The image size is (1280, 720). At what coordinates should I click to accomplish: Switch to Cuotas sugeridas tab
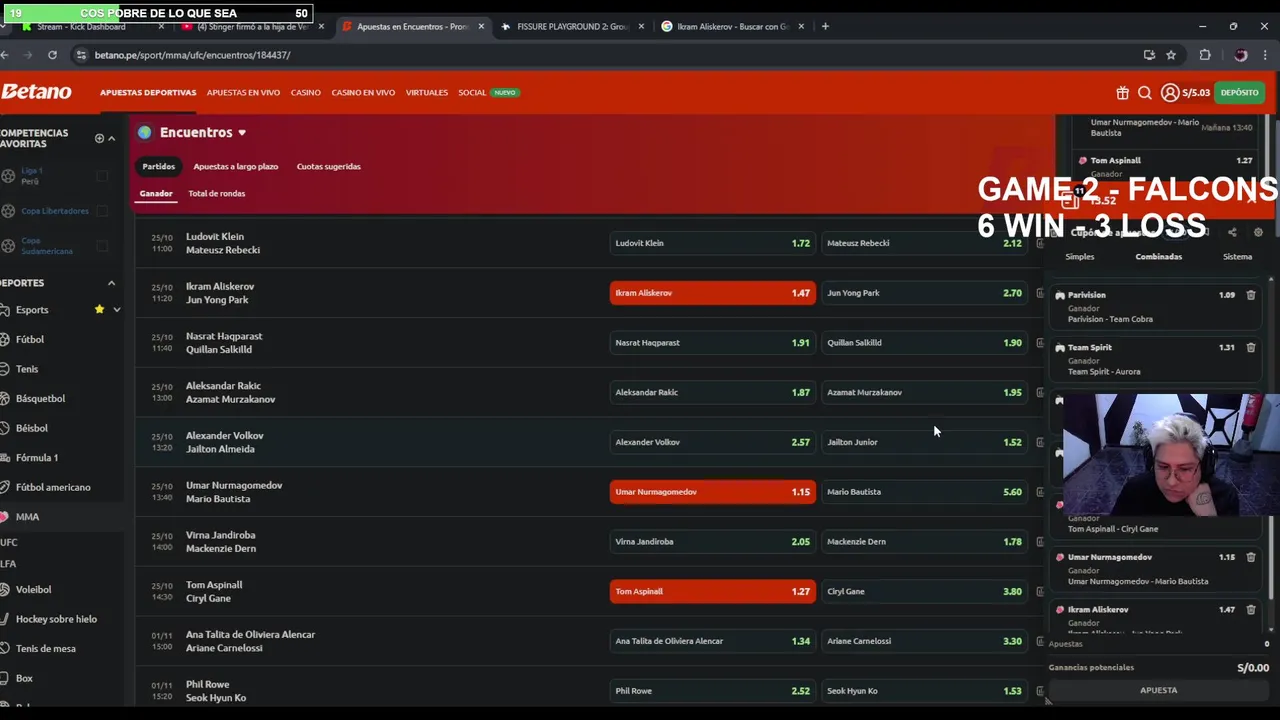[x=328, y=166]
